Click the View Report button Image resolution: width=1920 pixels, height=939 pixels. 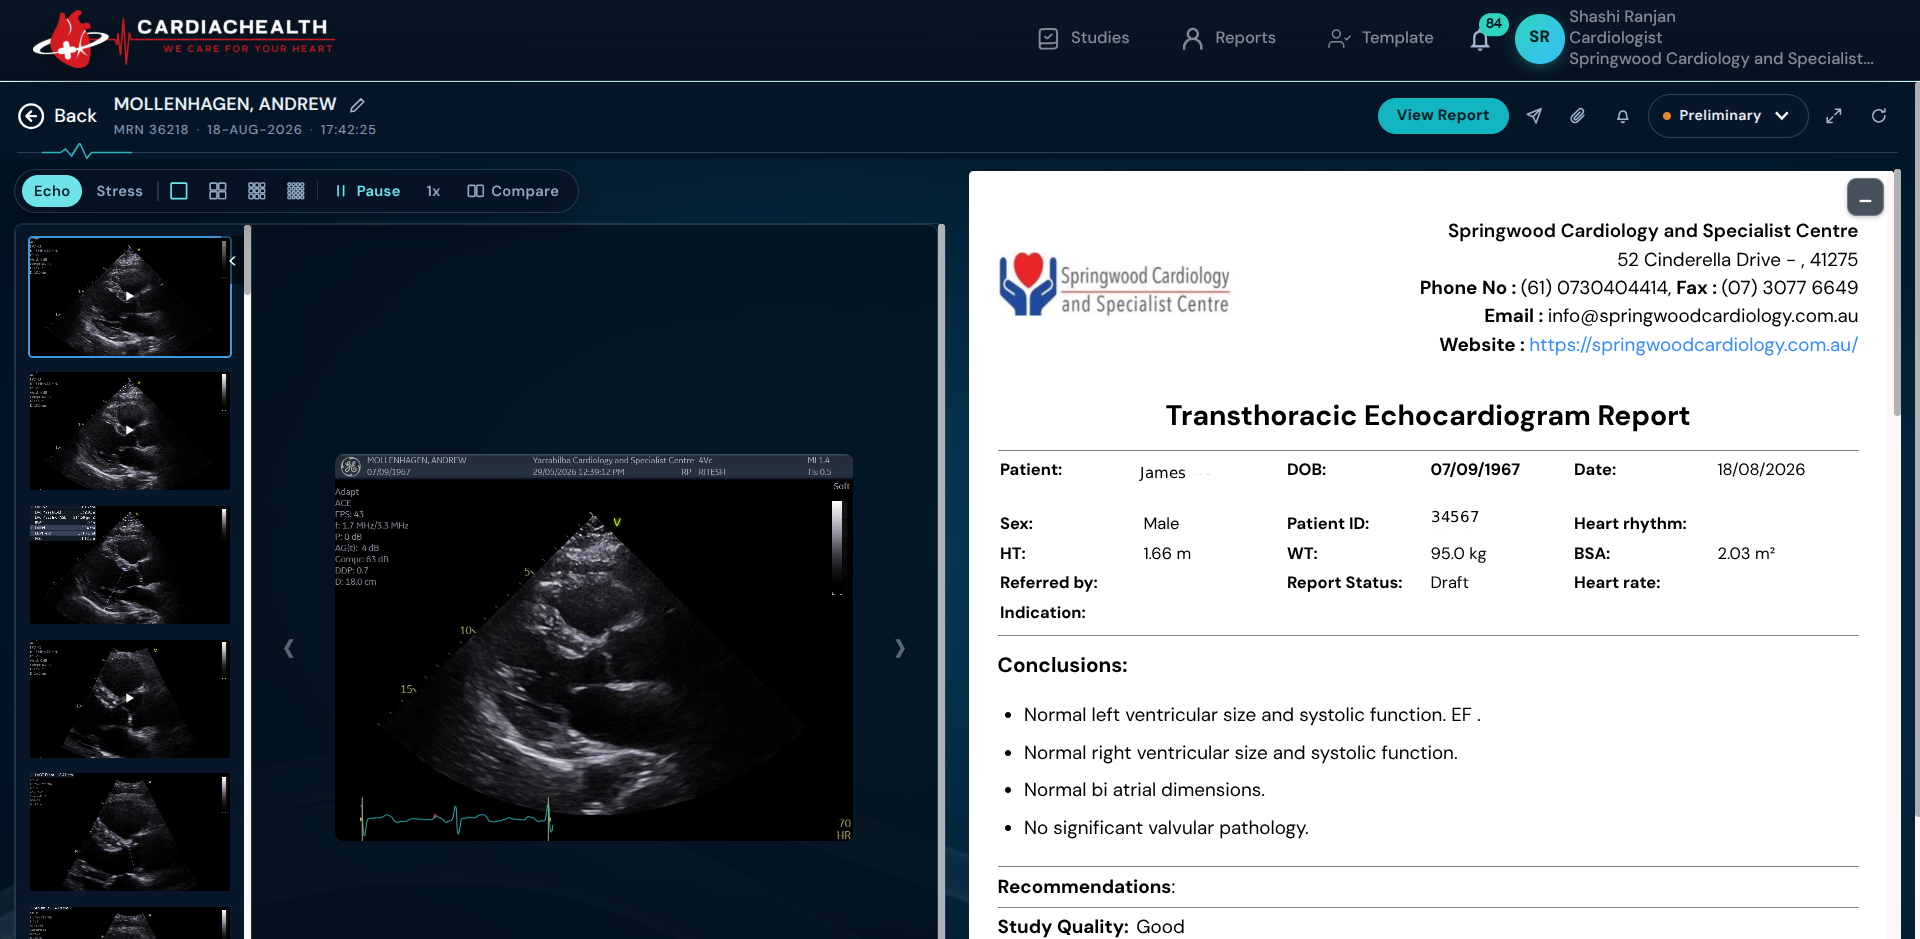pos(1443,115)
